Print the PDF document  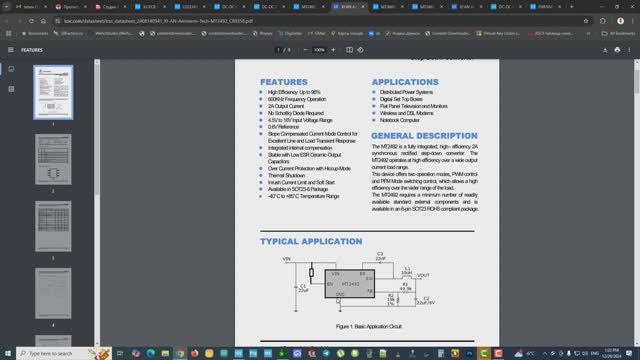coord(617,50)
